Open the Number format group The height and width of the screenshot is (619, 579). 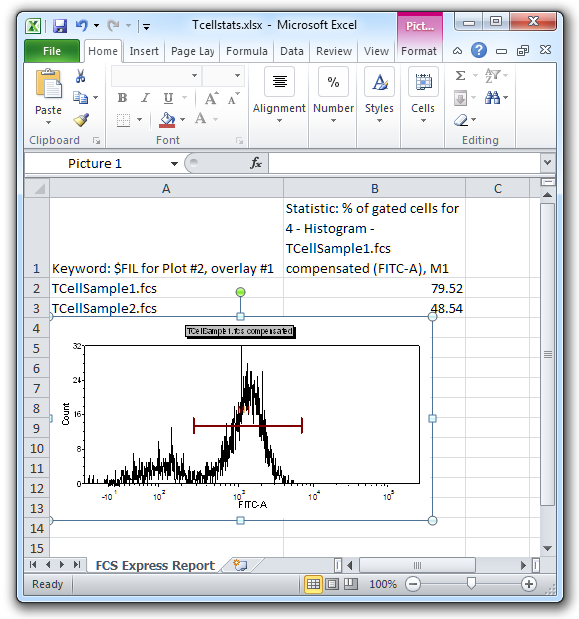click(333, 95)
